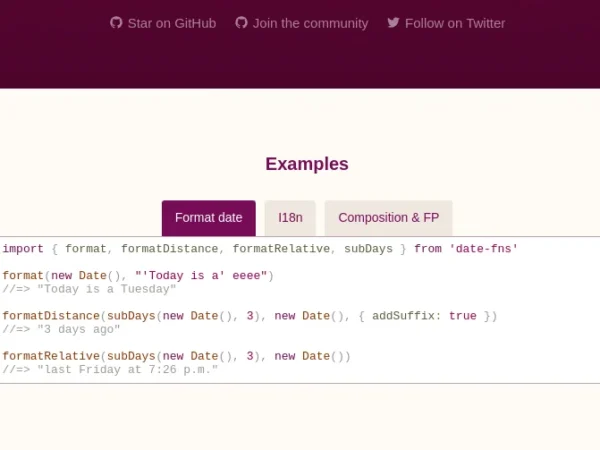The height and width of the screenshot is (450, 600).
Task: Open the Composition & FP tab
Action: 388,217
